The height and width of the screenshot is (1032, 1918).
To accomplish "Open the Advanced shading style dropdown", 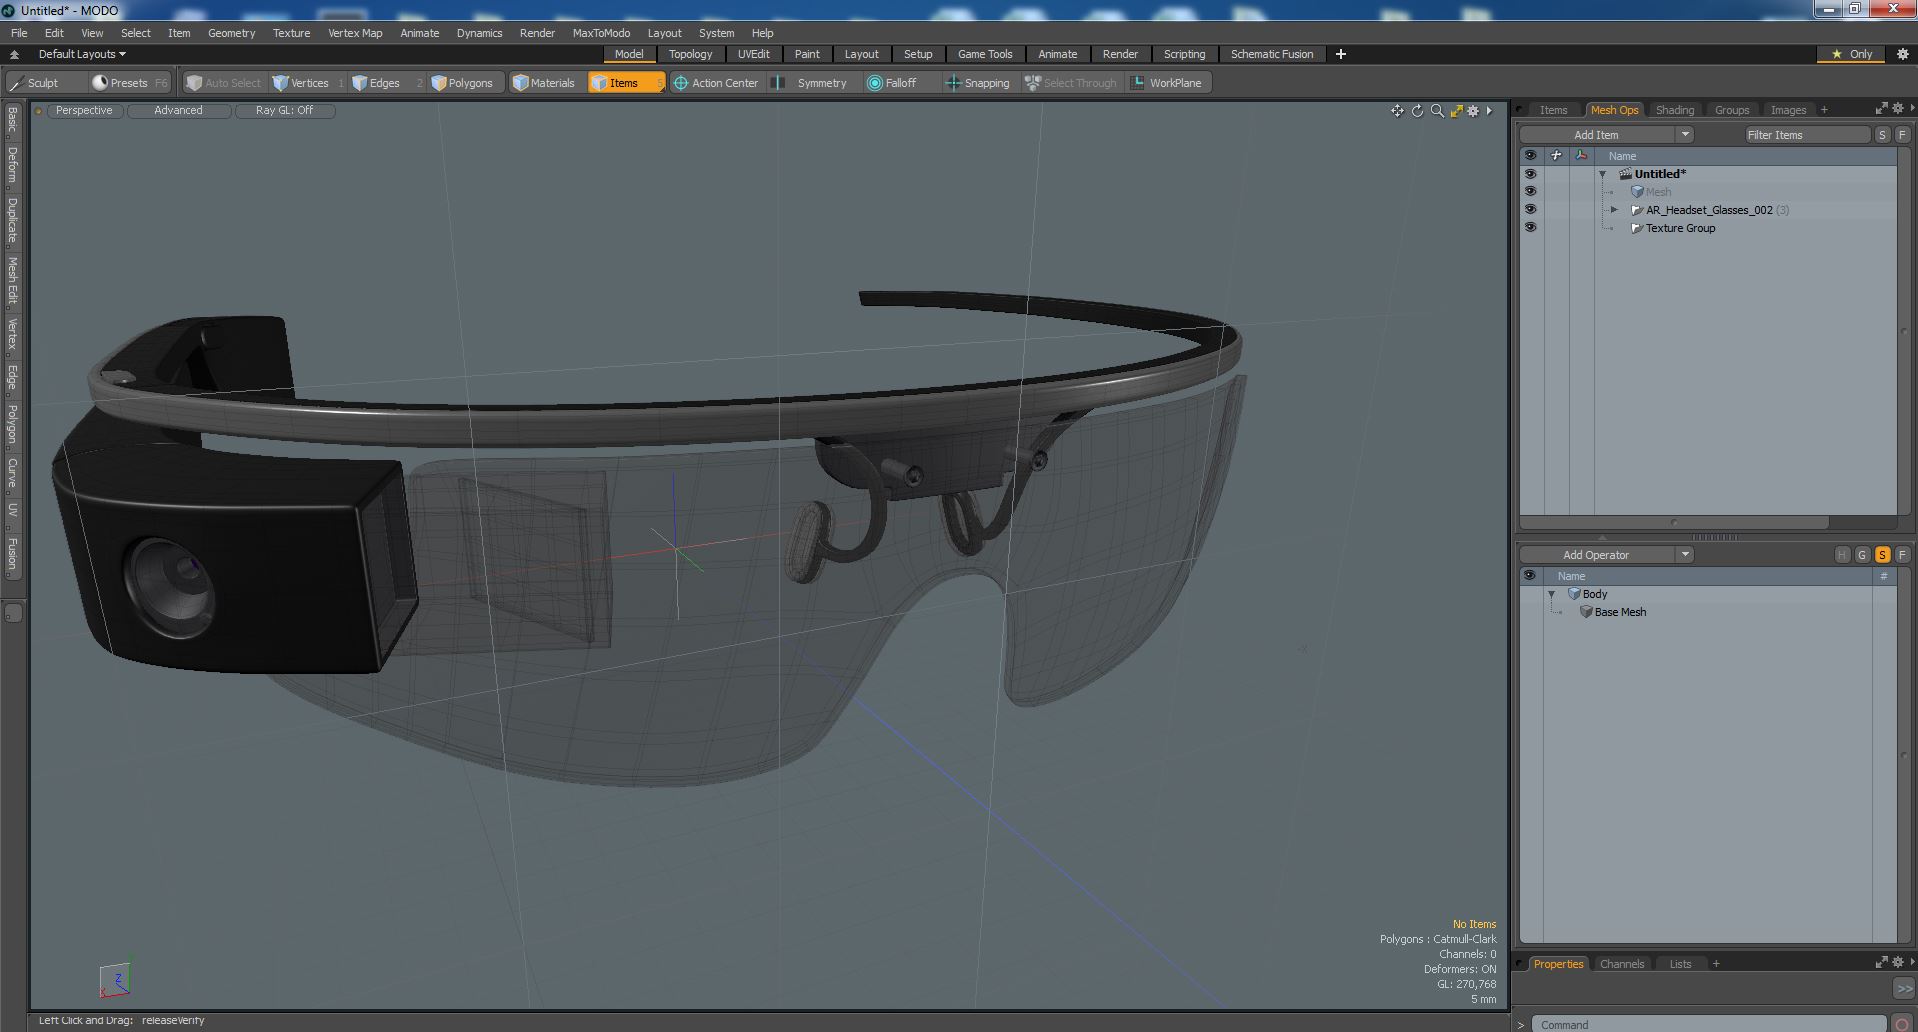I will pos(178,111).
